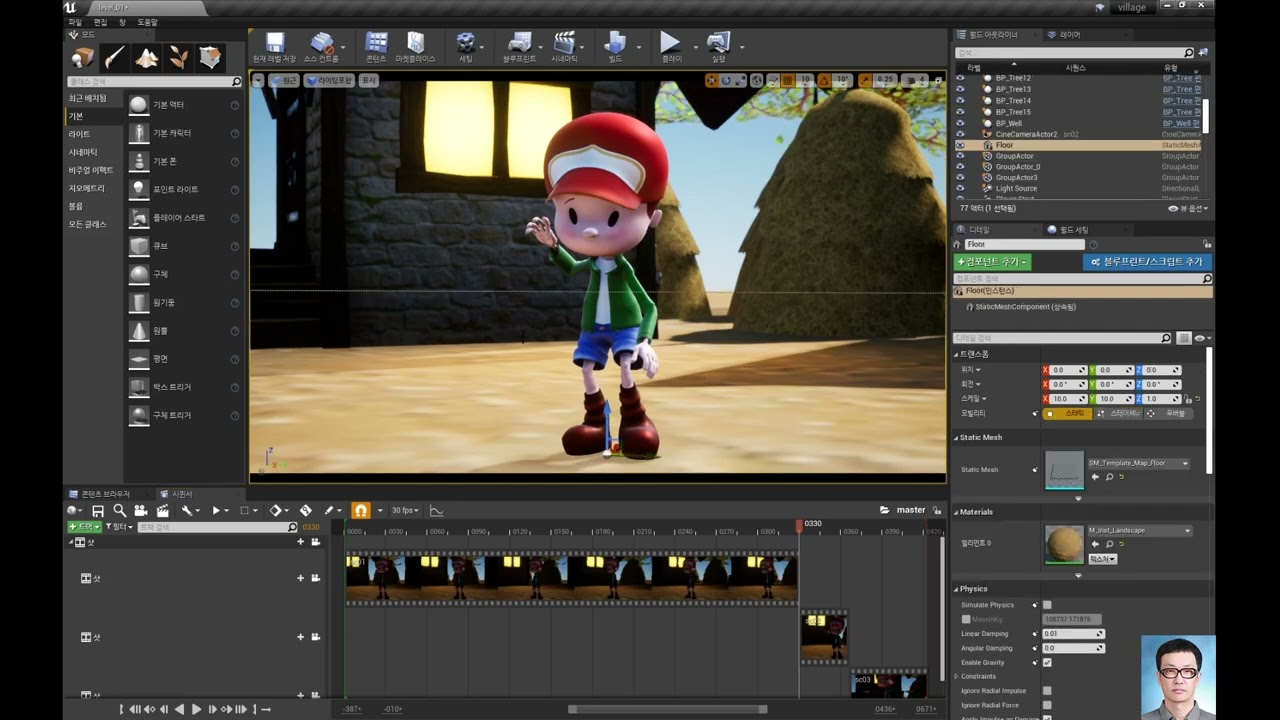This screenshot has width=1280, height=720.
Task: Click the red playhead marker at 0330
Action: 799,525
